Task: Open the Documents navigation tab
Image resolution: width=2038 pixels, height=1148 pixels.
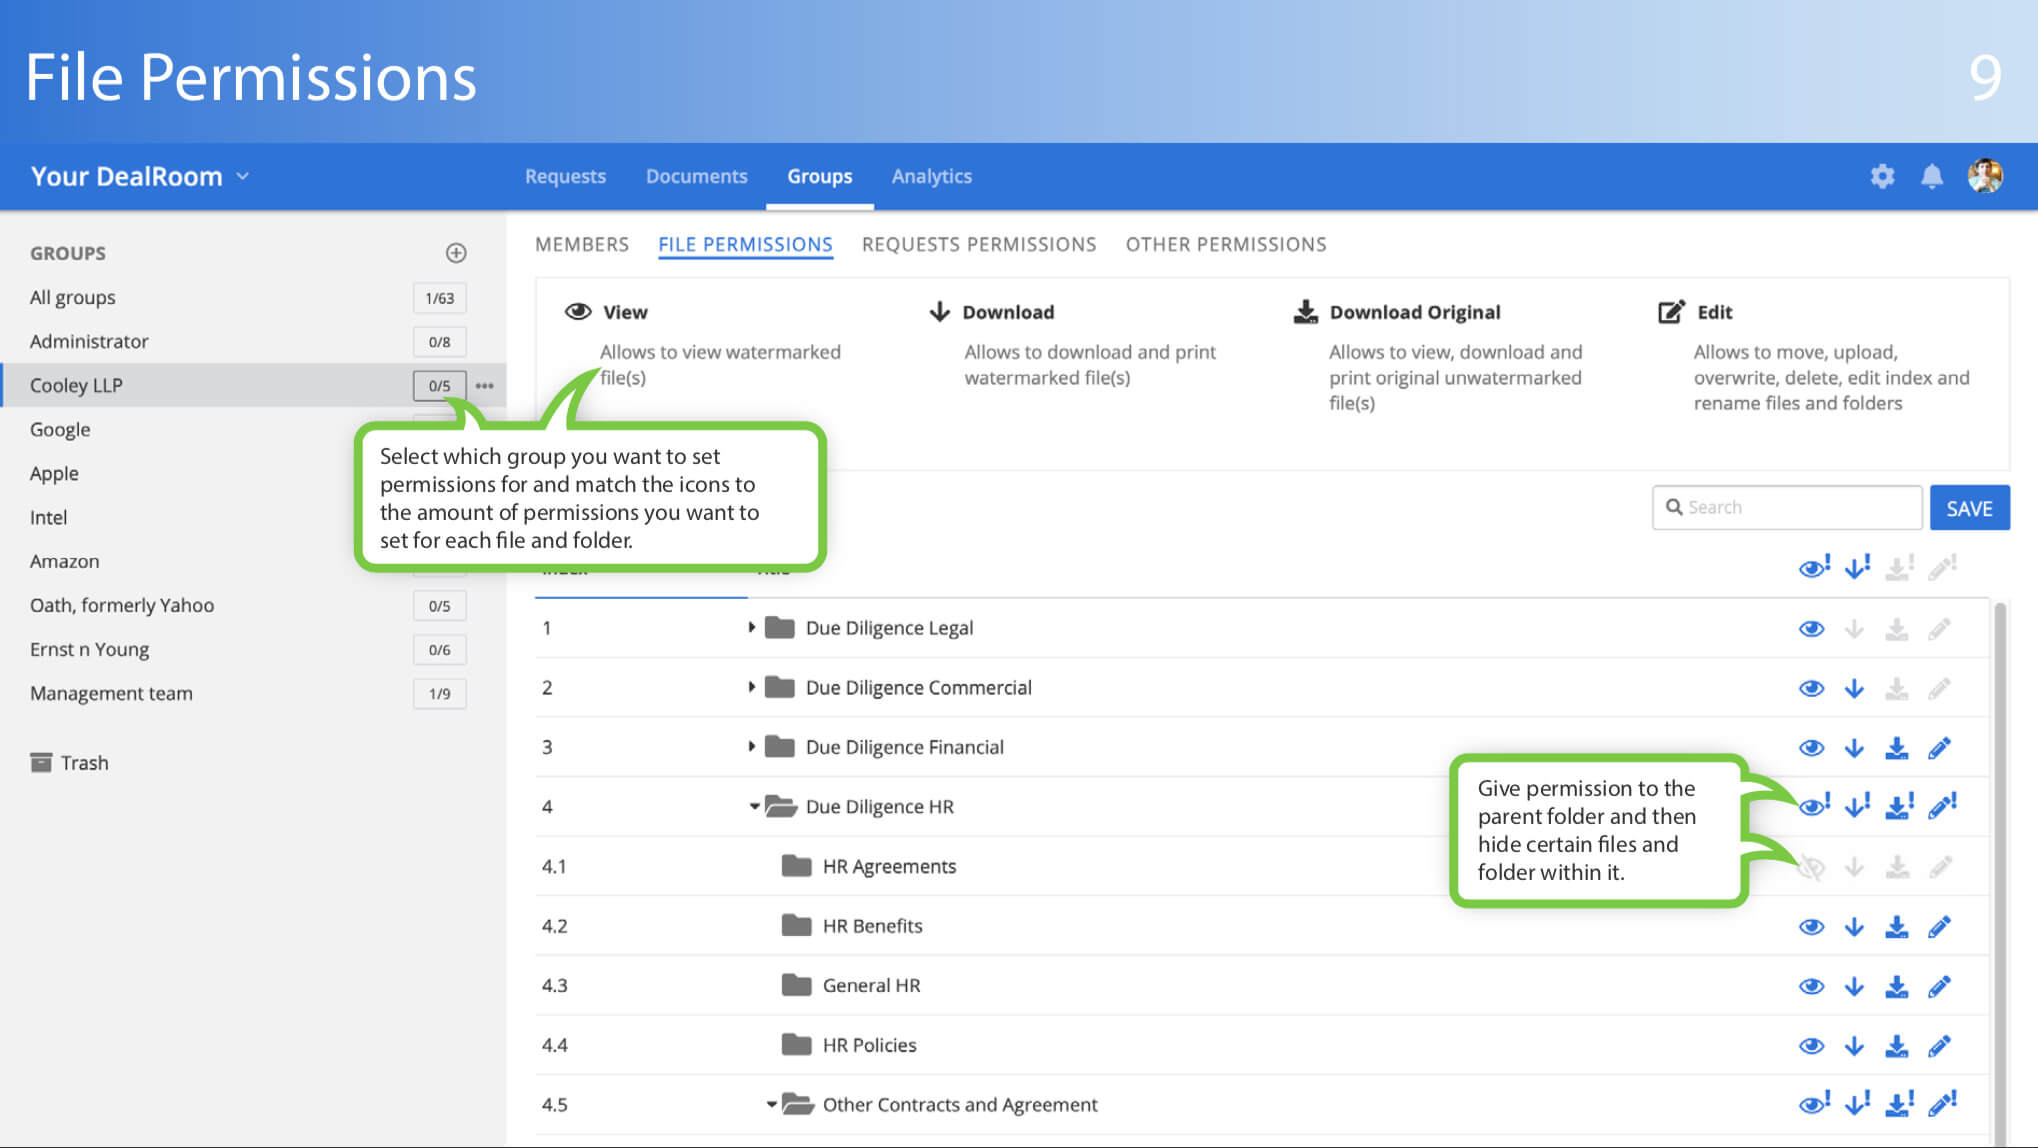Action: (696, 176)
